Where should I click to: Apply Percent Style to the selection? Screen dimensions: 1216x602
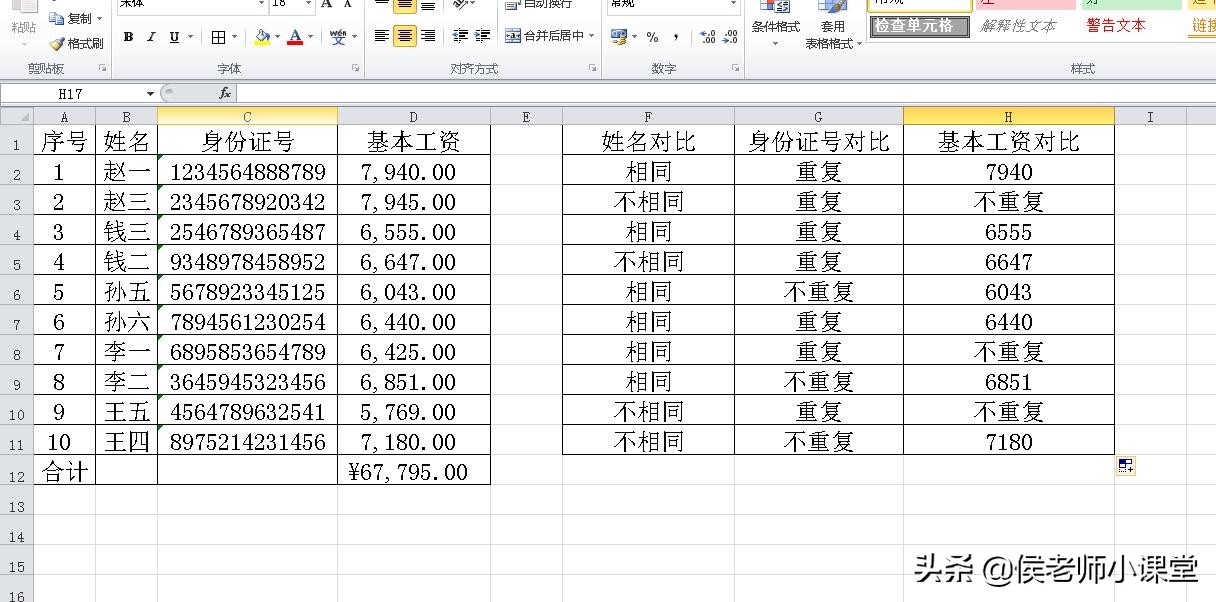coord(652,37)
